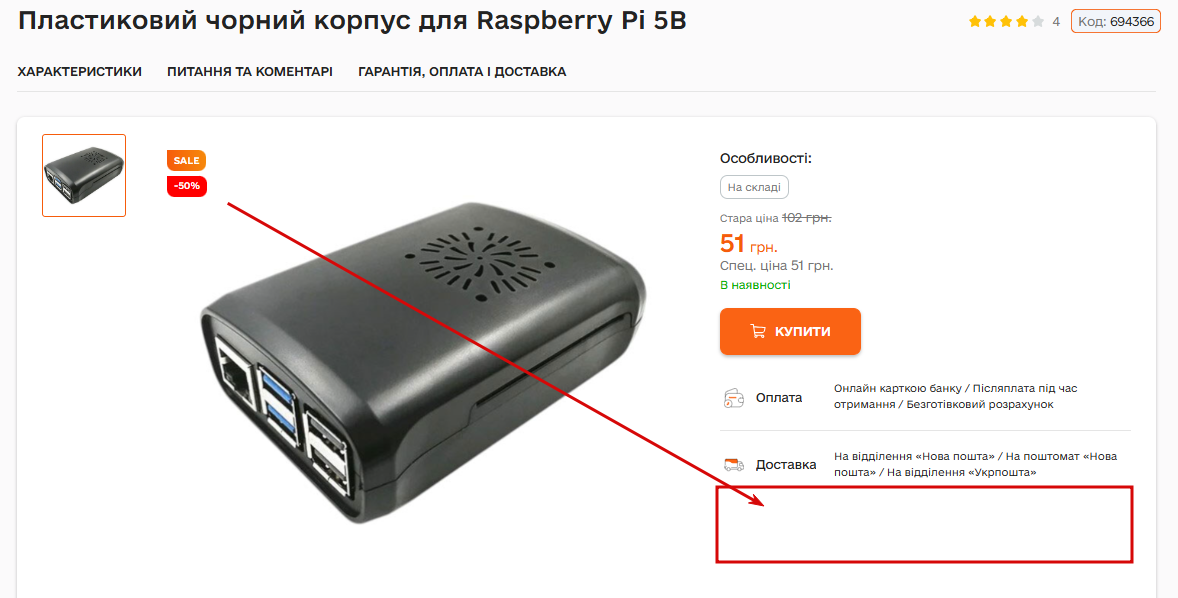
Task: Click the shopping cart icon in Купити button
Action: tap(758, 331)
